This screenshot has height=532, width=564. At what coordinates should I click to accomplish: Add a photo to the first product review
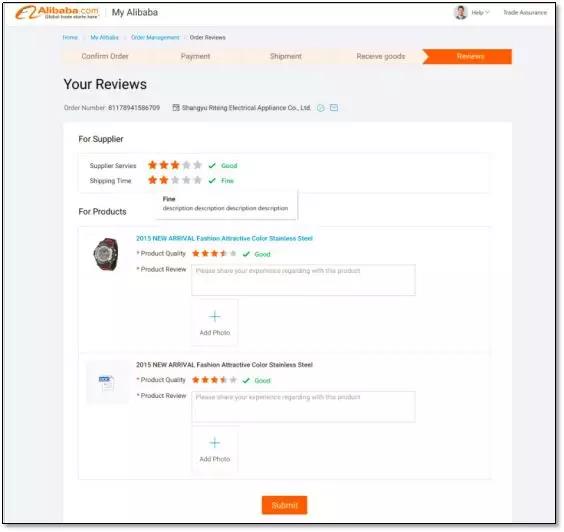click(215, 323)
